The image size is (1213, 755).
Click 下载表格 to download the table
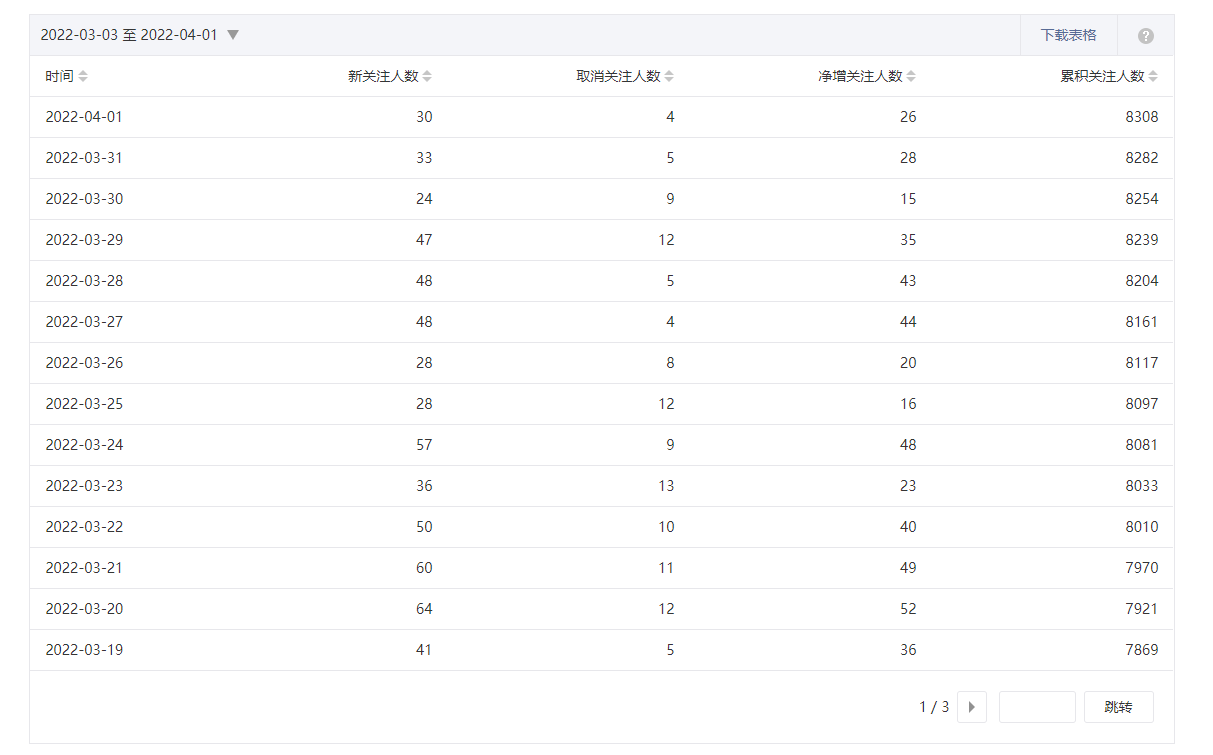point(1068,35)
